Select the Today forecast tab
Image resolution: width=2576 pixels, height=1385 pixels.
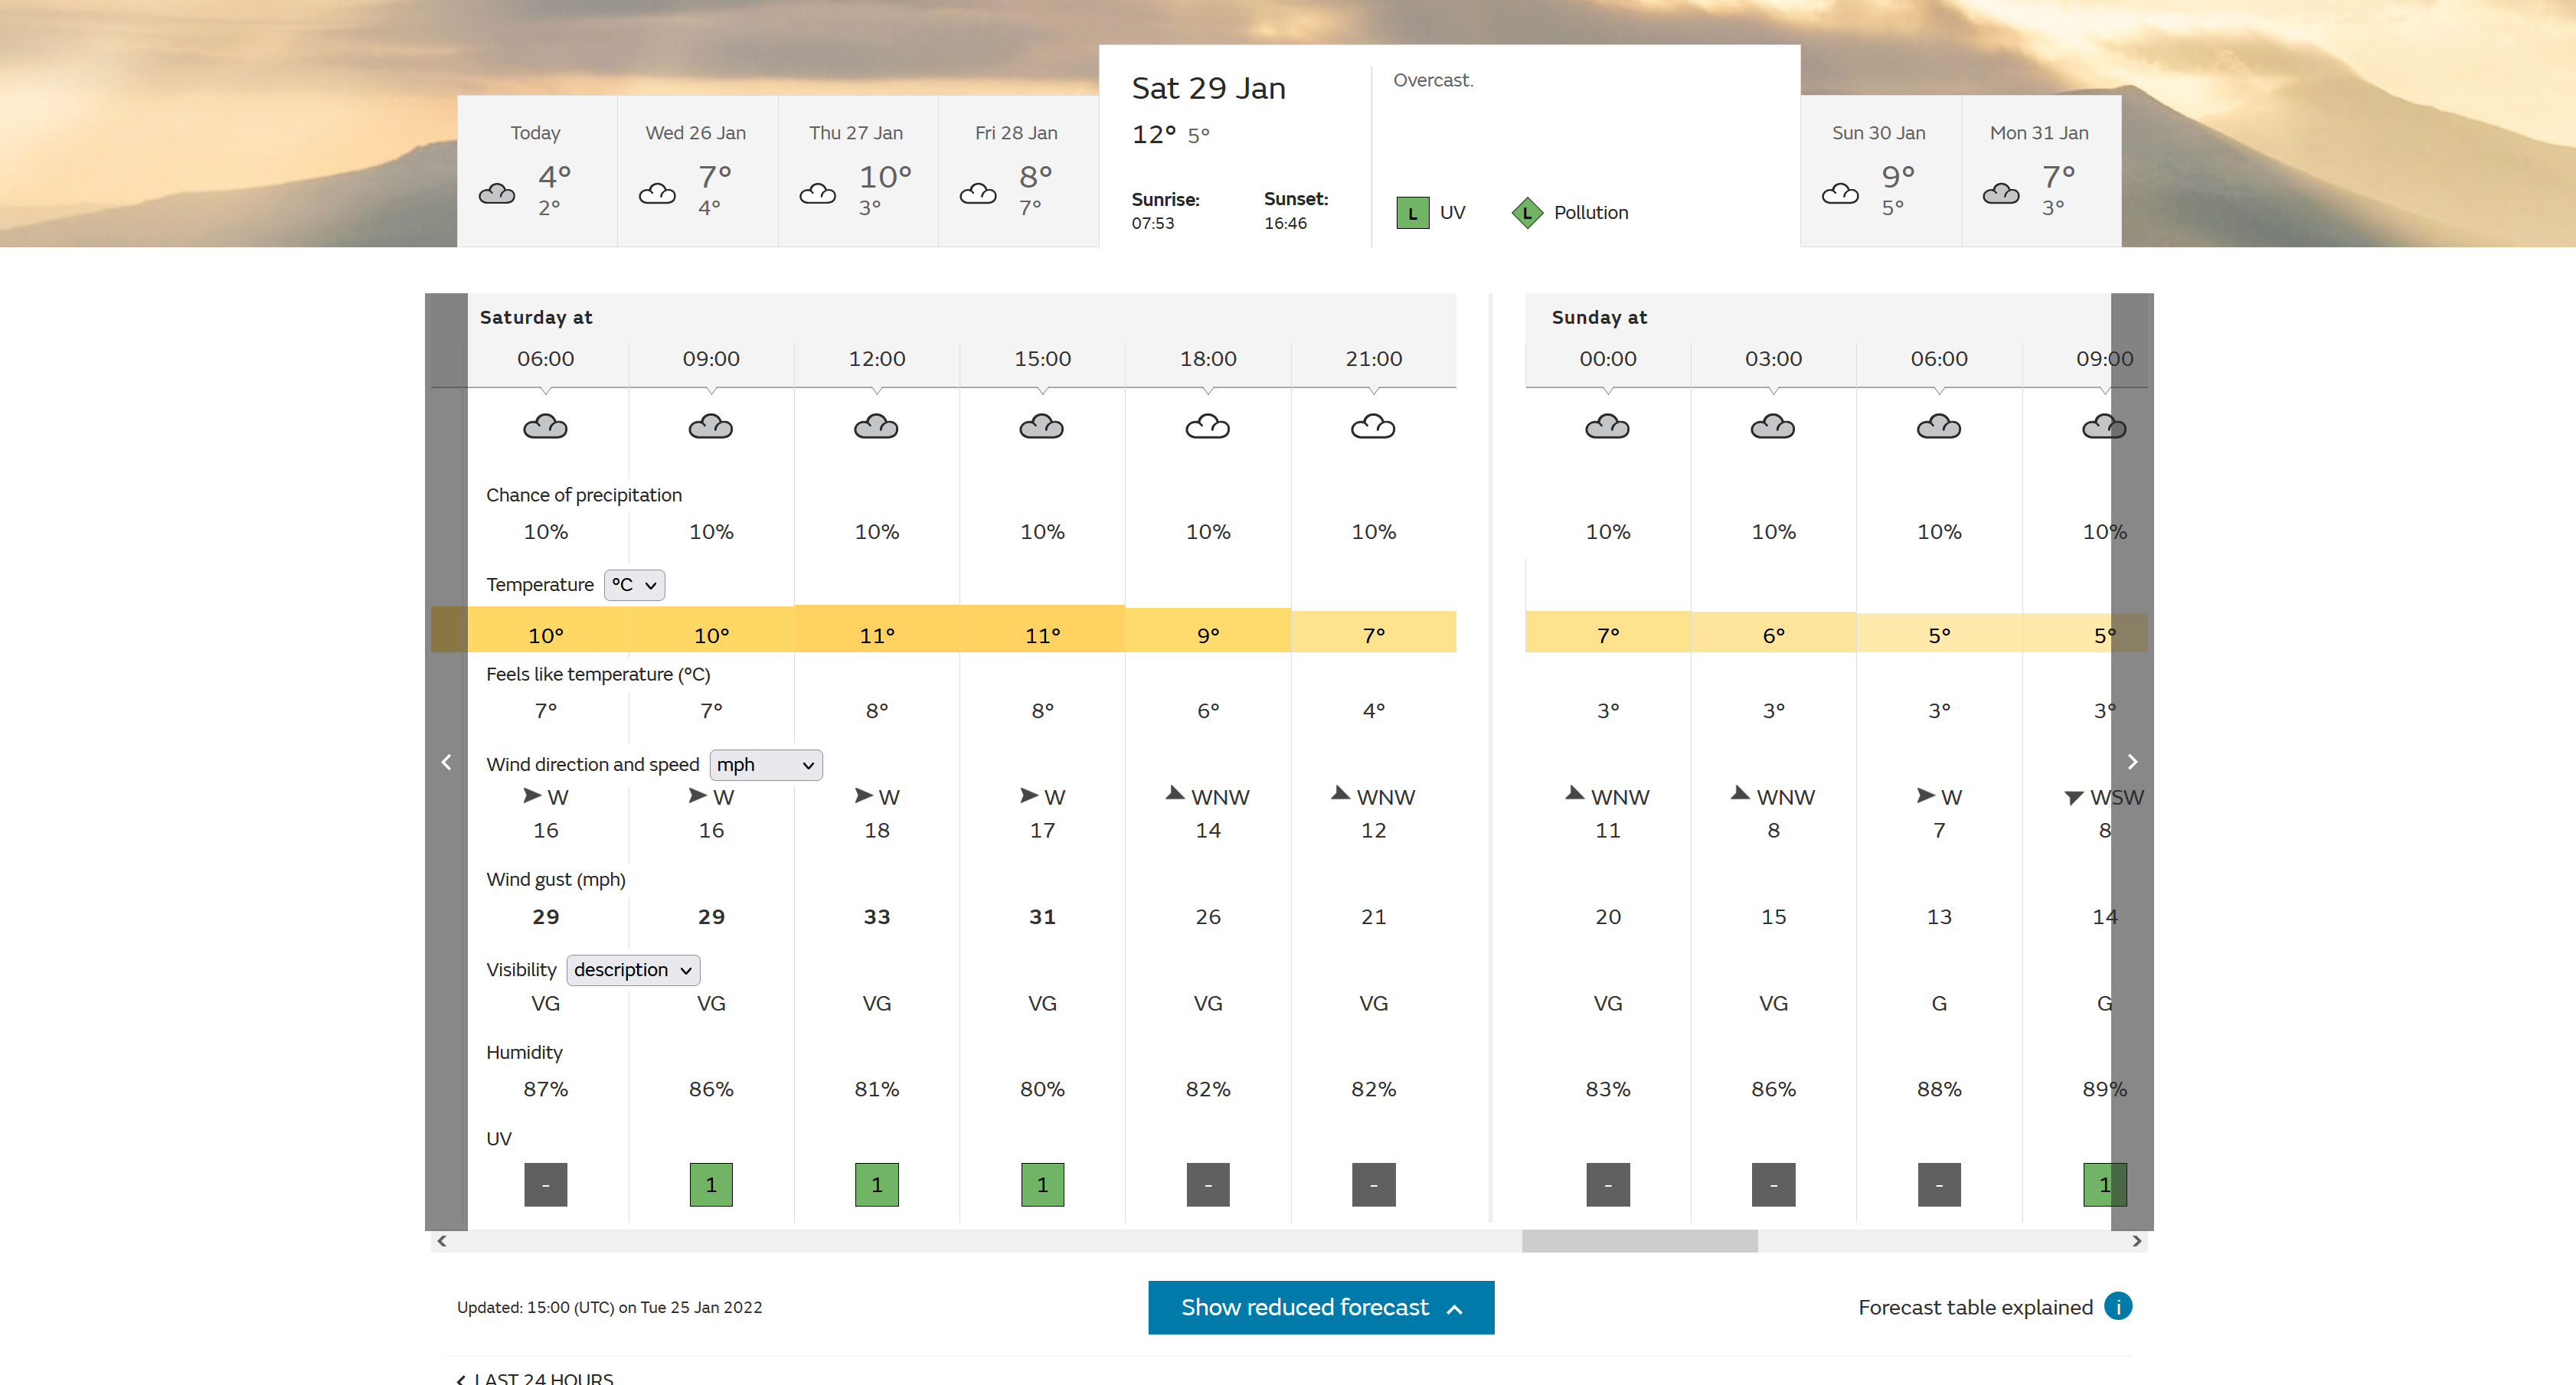(536, 171)
